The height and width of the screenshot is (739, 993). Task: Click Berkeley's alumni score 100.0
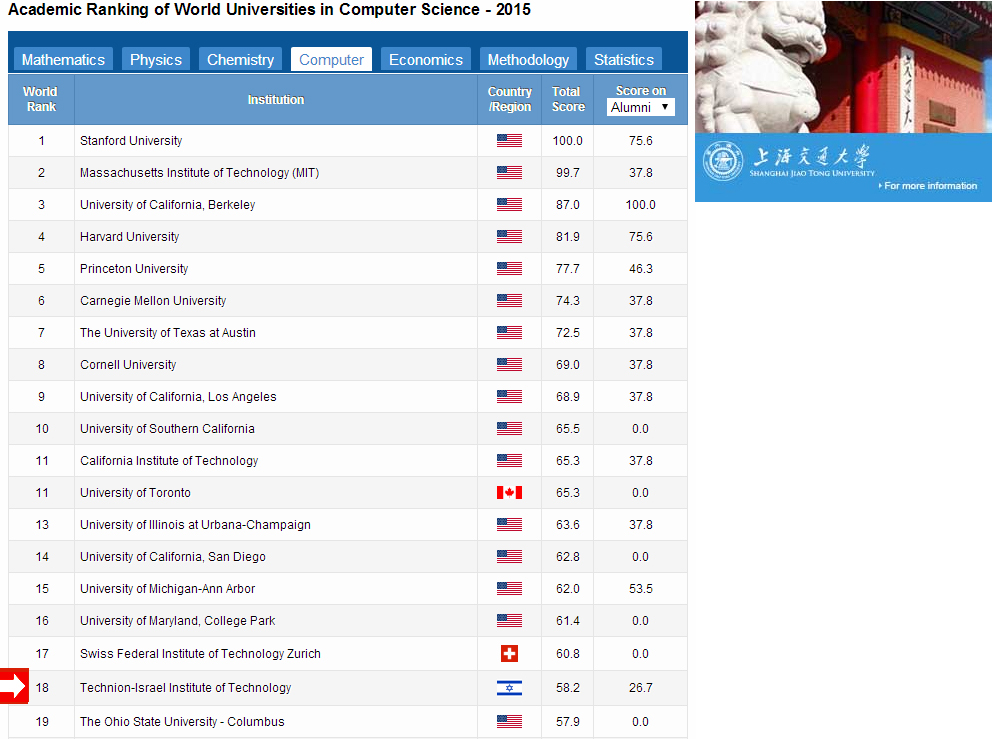pyautogui.click(x=640, y=205)
